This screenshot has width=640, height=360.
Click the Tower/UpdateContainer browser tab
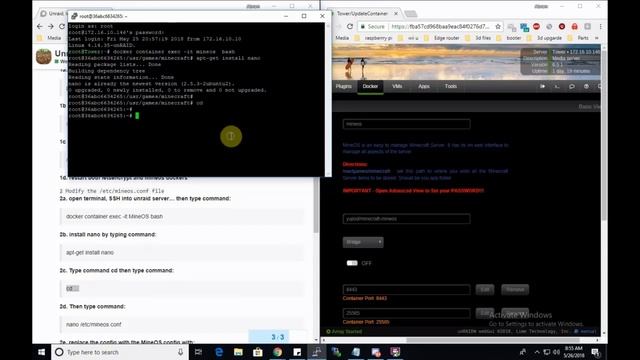click(362, 13)
